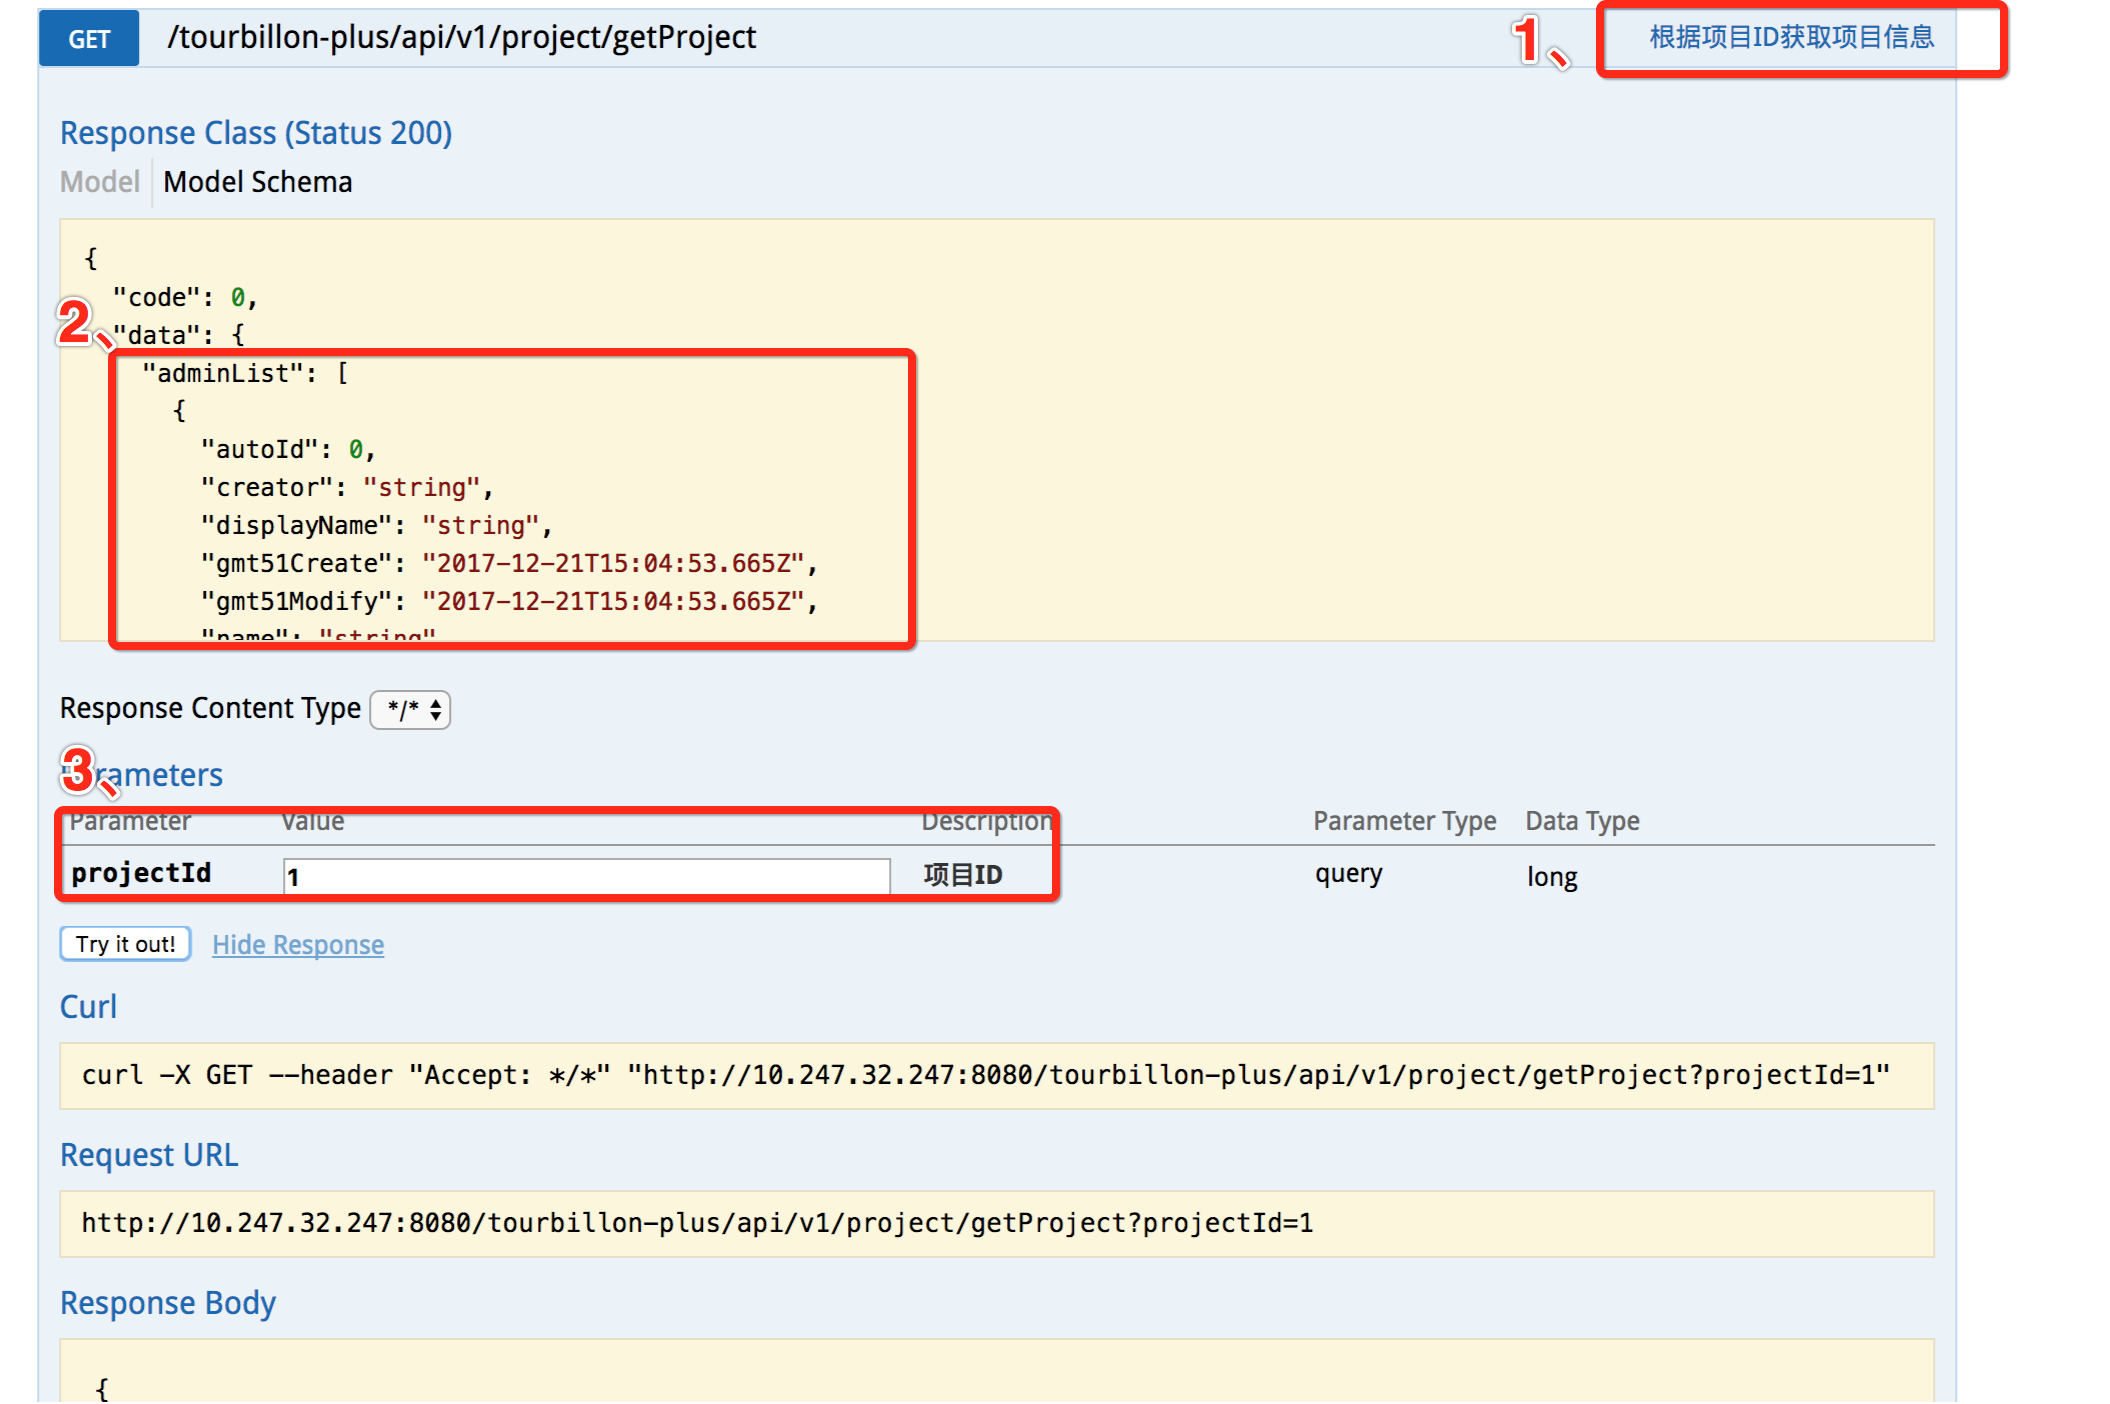
Task: Click the Parameter Type column header
Action: tap(1405, 821)
